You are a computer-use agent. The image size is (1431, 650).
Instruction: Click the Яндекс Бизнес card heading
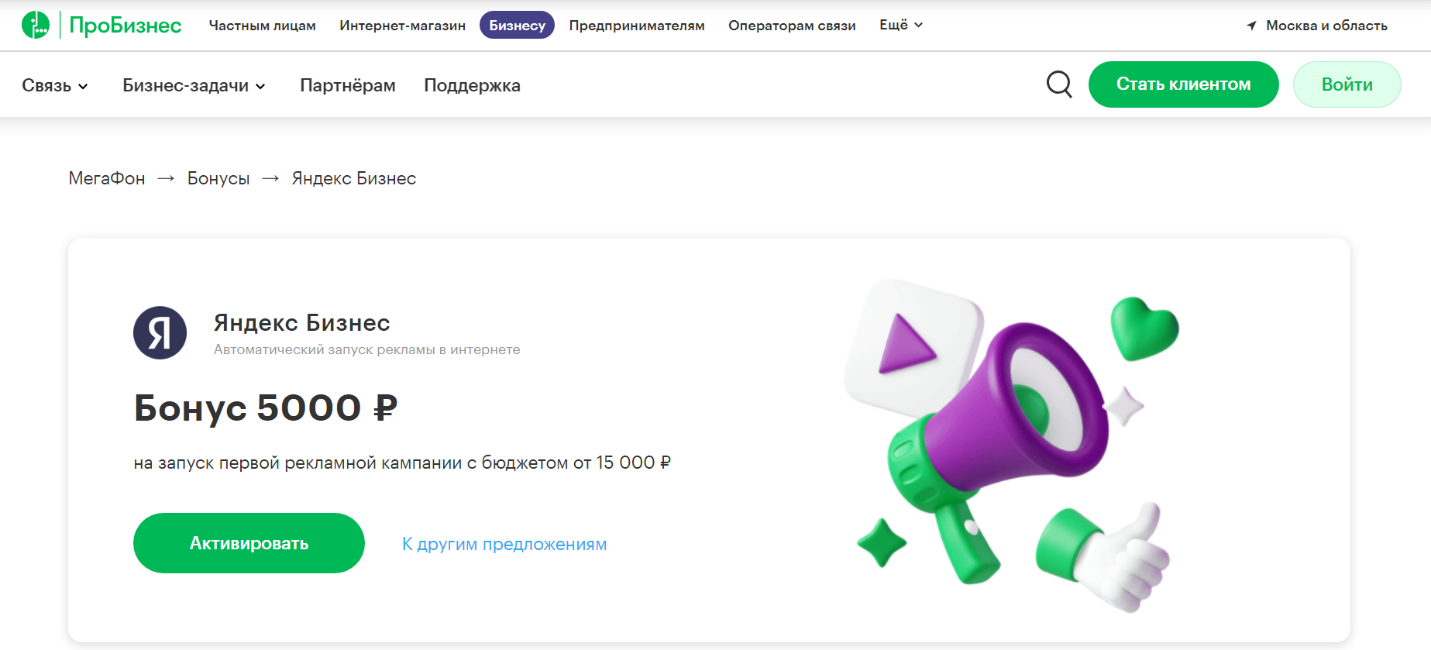pos(302,323)
